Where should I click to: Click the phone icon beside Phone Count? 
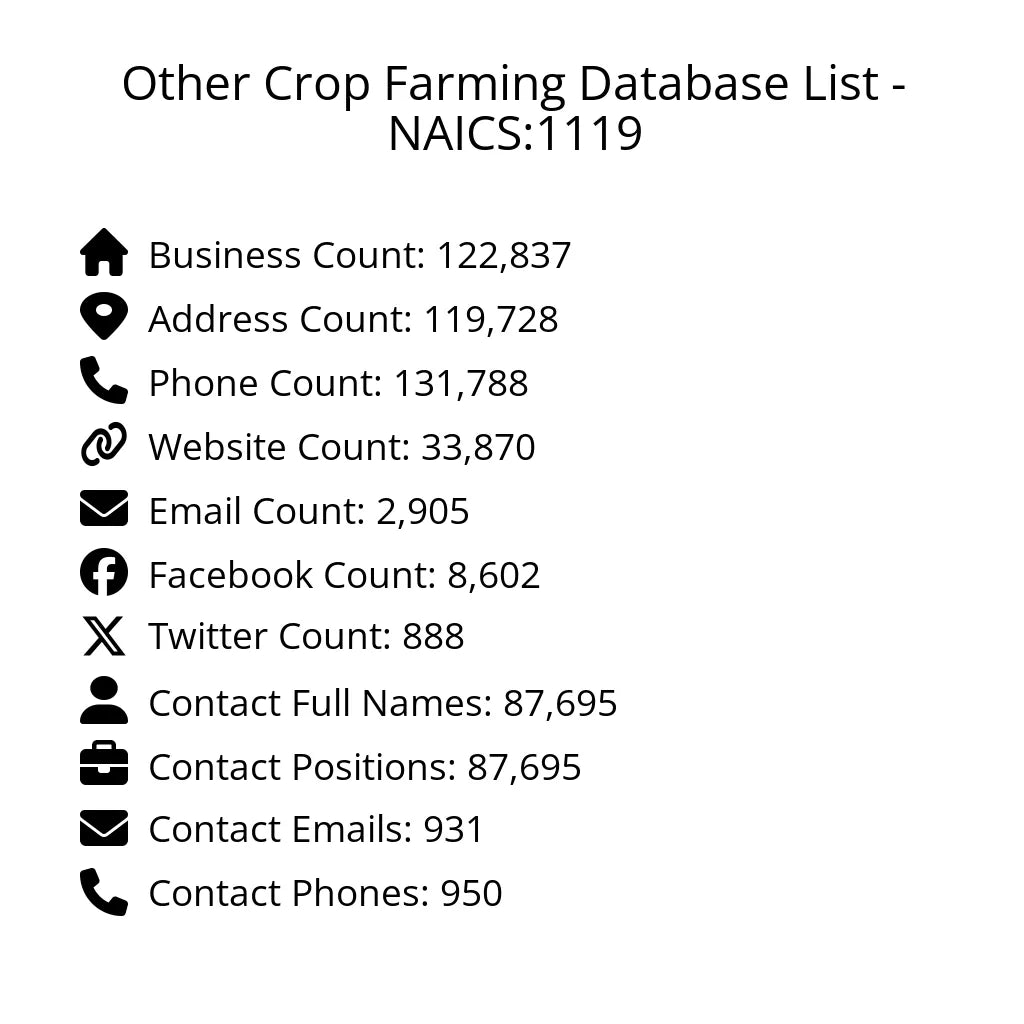point(104,381)
